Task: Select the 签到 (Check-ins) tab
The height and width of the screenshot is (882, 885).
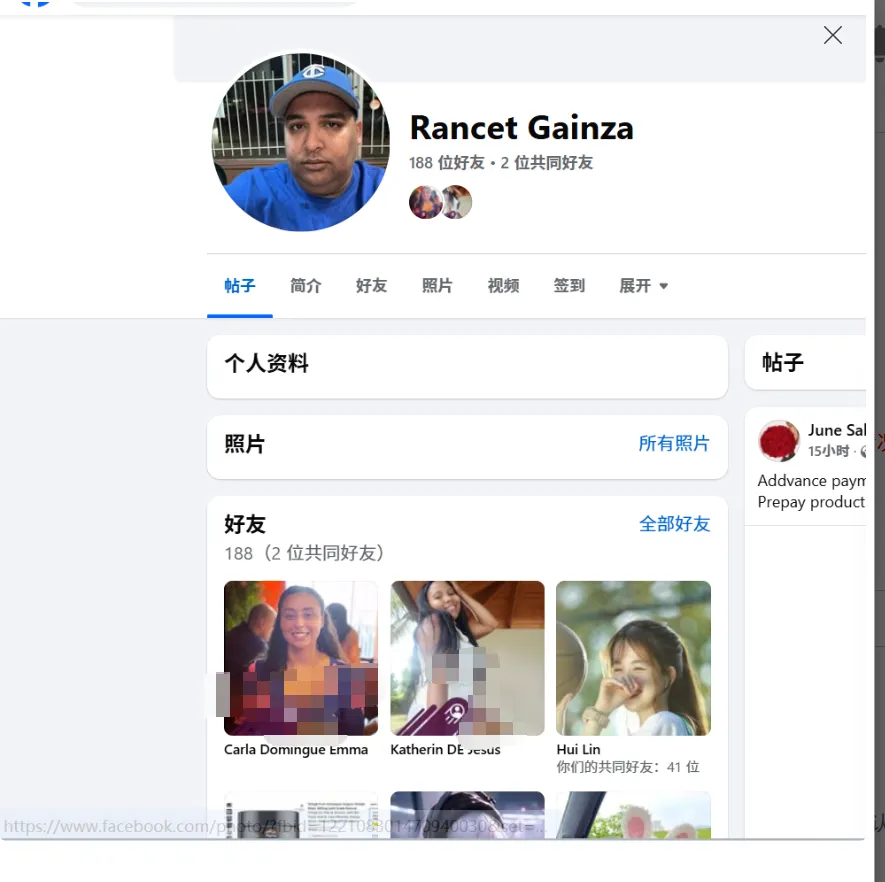Action: pyautogui.click(x=569, y=286)
